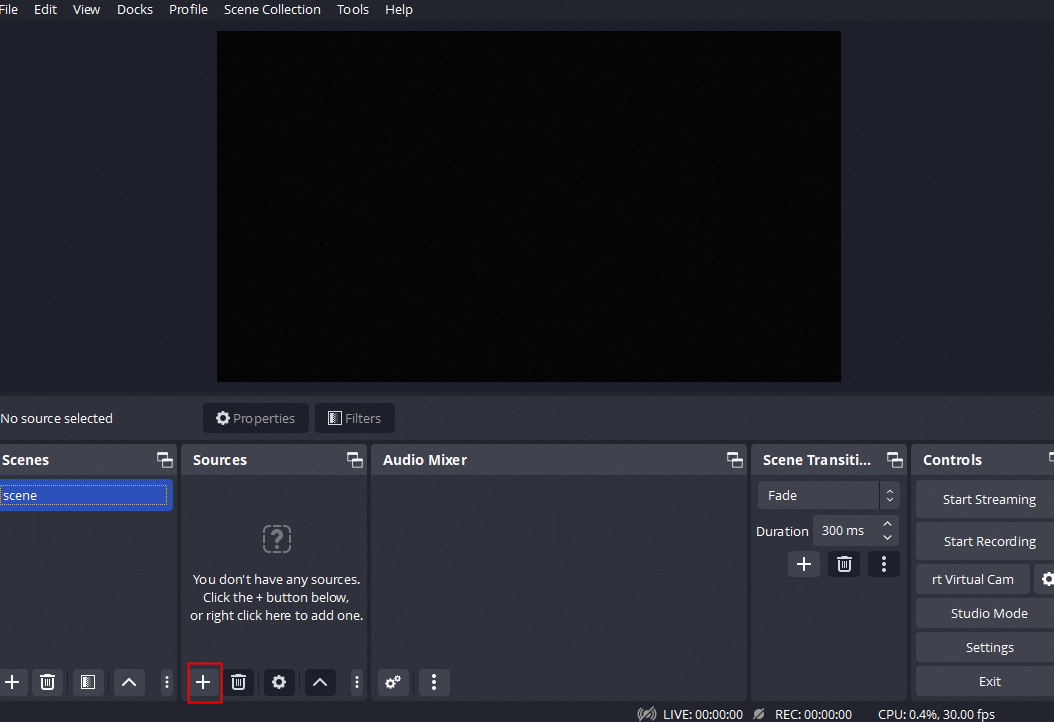
Task: Decrease transition Duration with down arrow
Action: click(x=887, y=538)
